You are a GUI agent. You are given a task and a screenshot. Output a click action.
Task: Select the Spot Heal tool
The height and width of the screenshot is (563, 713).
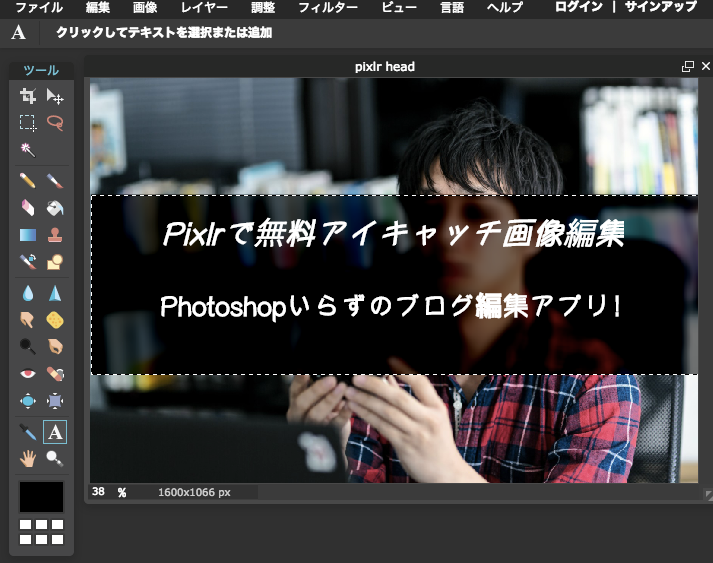coord(55,374)
